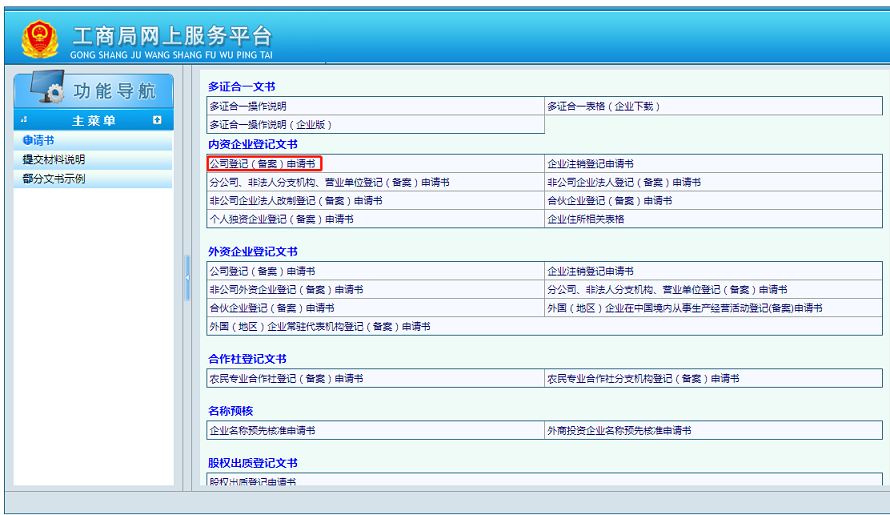Open 多证合一表格（企业下载）
Viewport: 890px width, 515px height.
[x=603, y=106]
